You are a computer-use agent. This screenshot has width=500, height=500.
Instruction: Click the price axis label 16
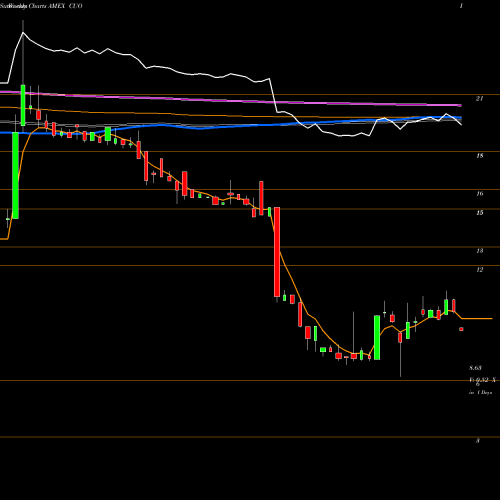[479, 194]
